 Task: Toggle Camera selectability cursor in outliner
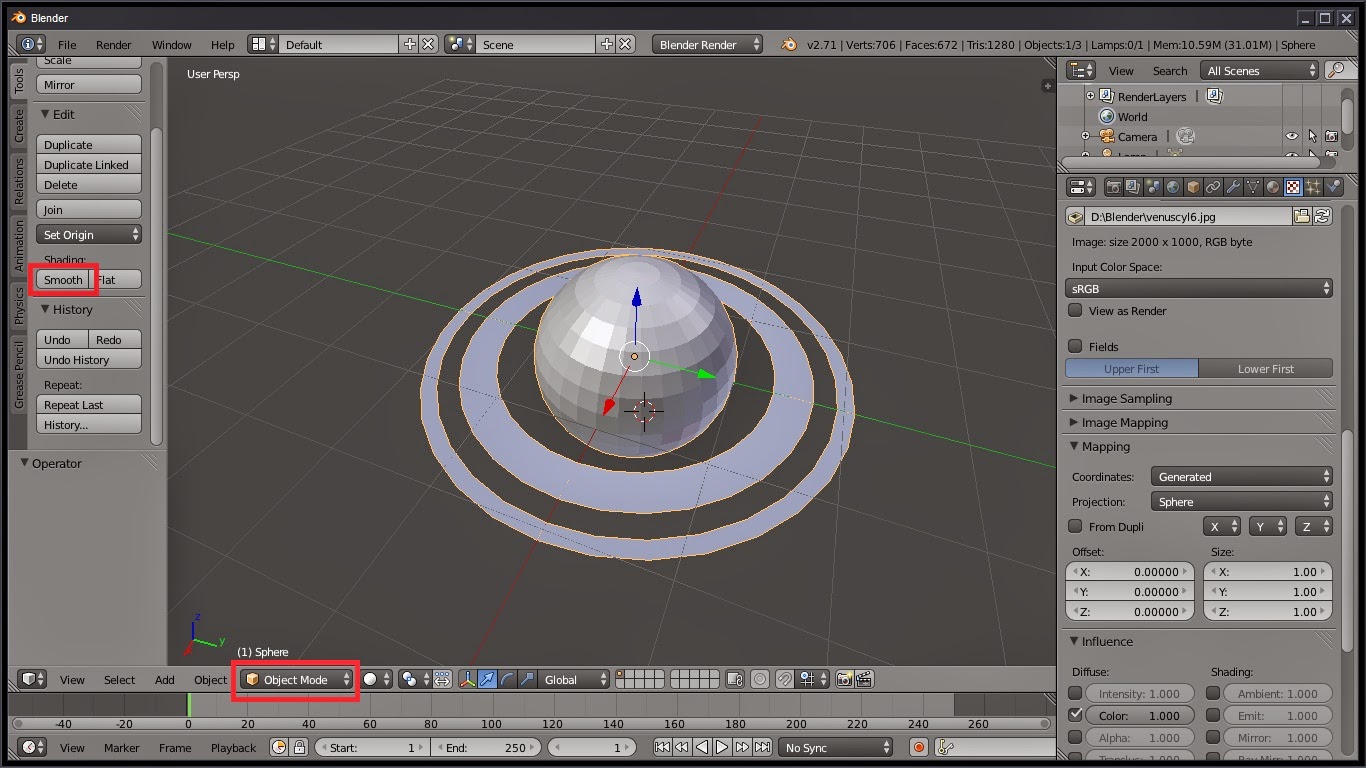tap(1311, 136)
